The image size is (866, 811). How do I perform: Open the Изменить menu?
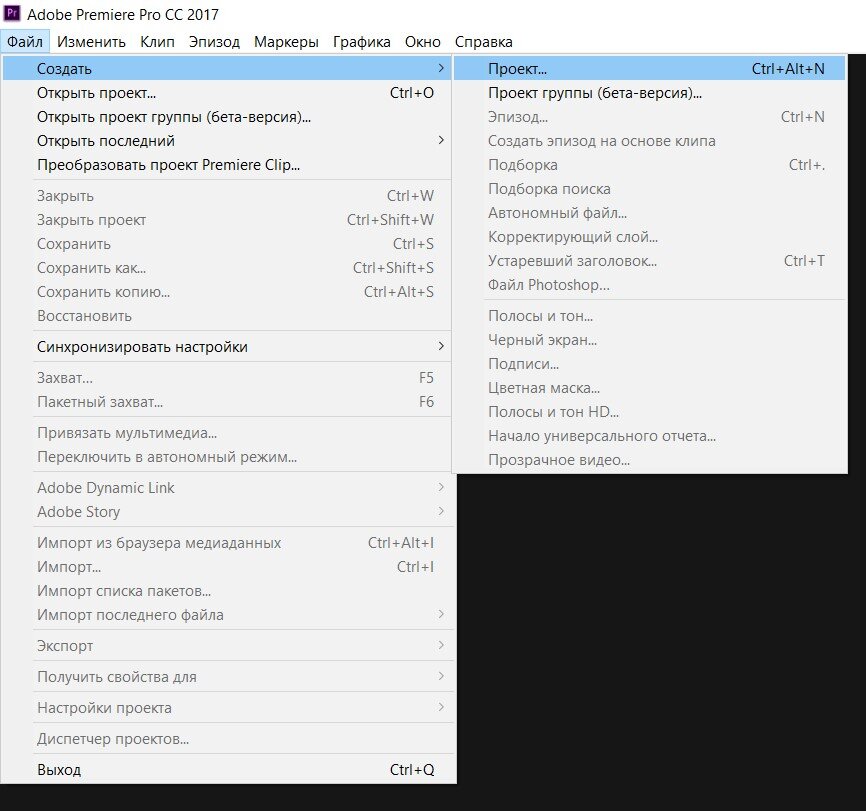tap(91, 42)
